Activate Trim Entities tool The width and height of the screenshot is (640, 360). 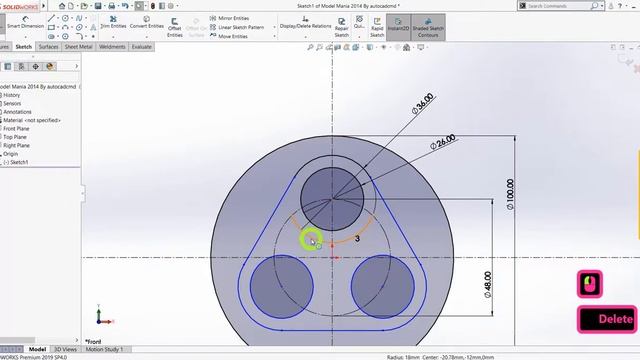click(113, 22)
